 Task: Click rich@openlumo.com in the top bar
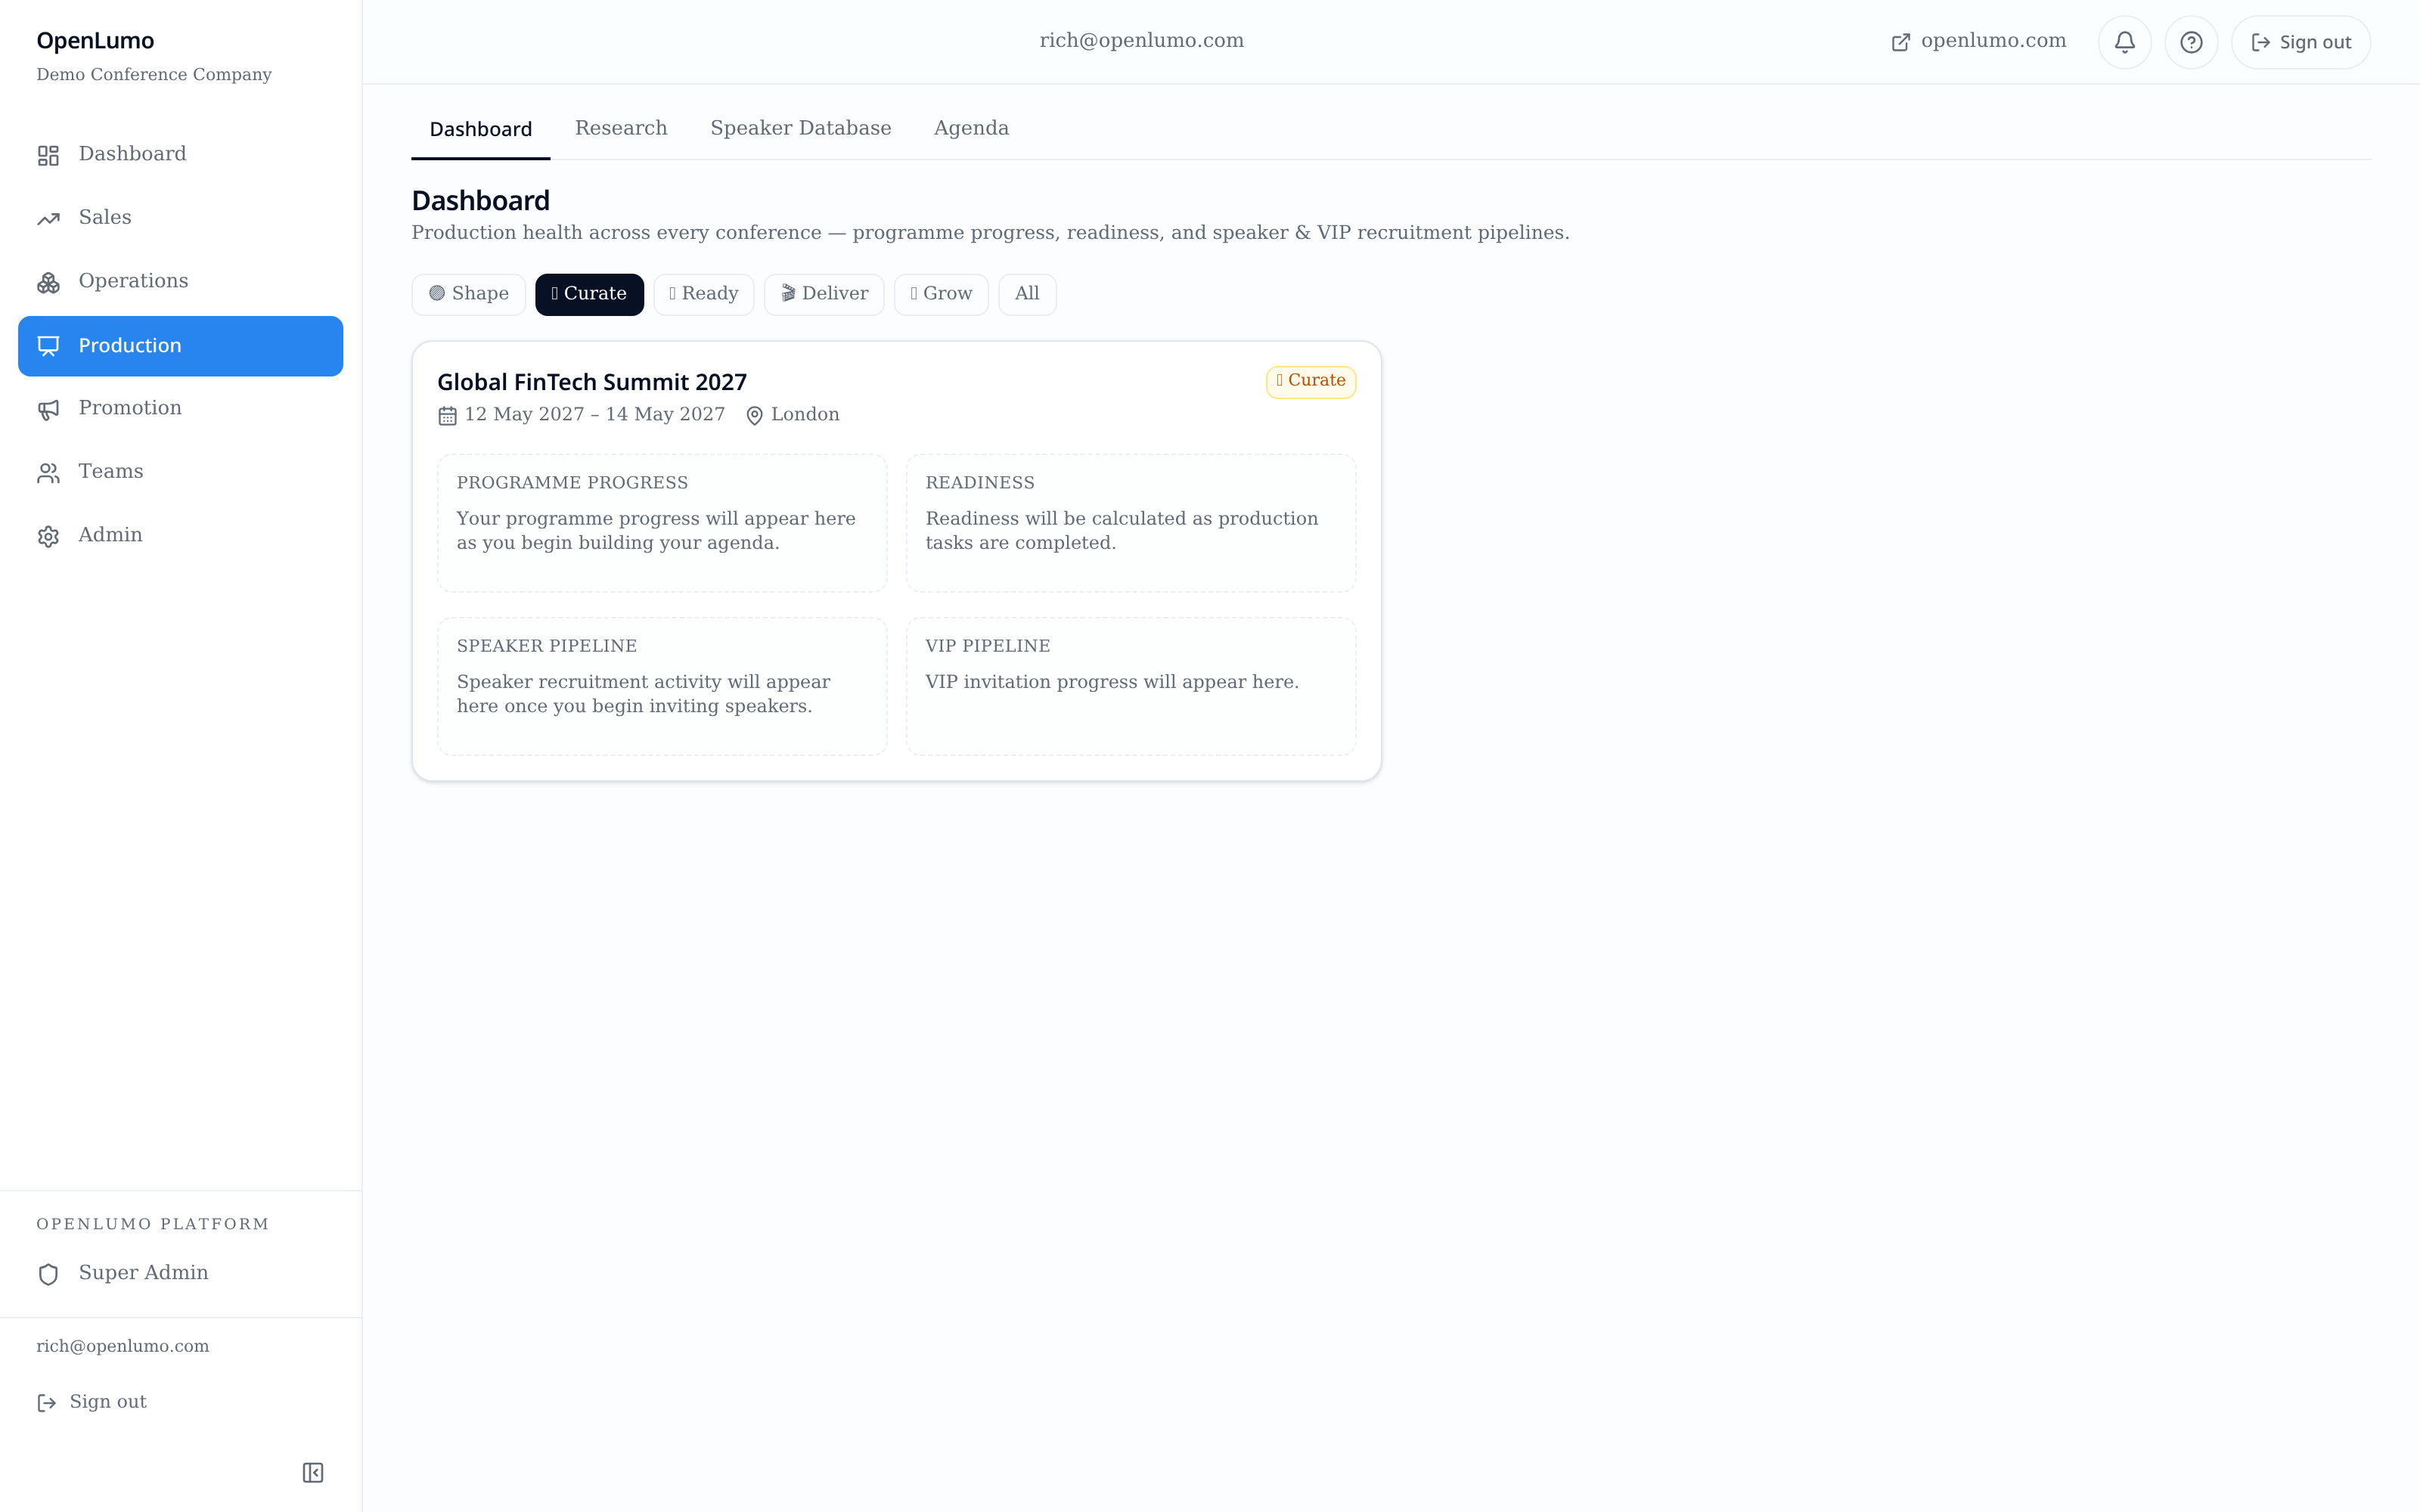pos(1141,41)
